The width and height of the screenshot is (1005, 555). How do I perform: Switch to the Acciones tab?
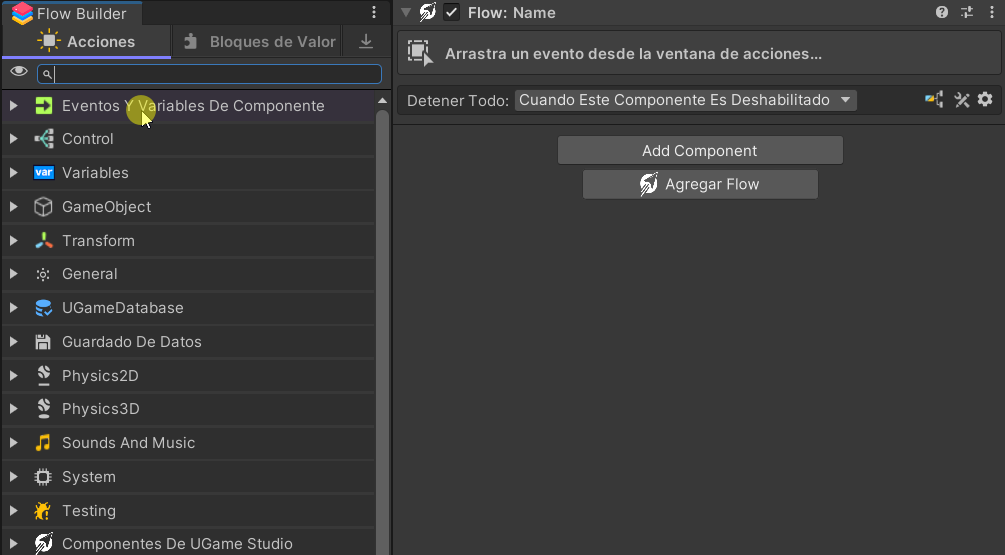point(87,42)
